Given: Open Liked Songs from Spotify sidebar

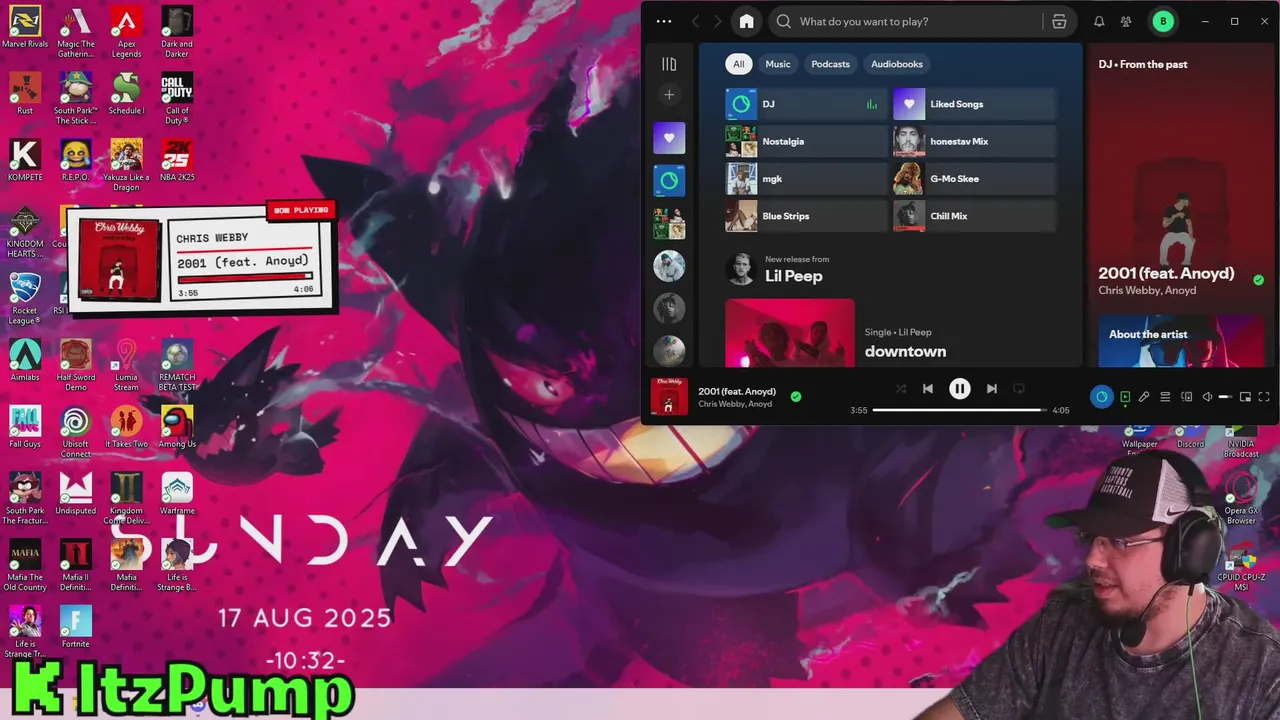Looking at the screenshot, I should (669, 138).
